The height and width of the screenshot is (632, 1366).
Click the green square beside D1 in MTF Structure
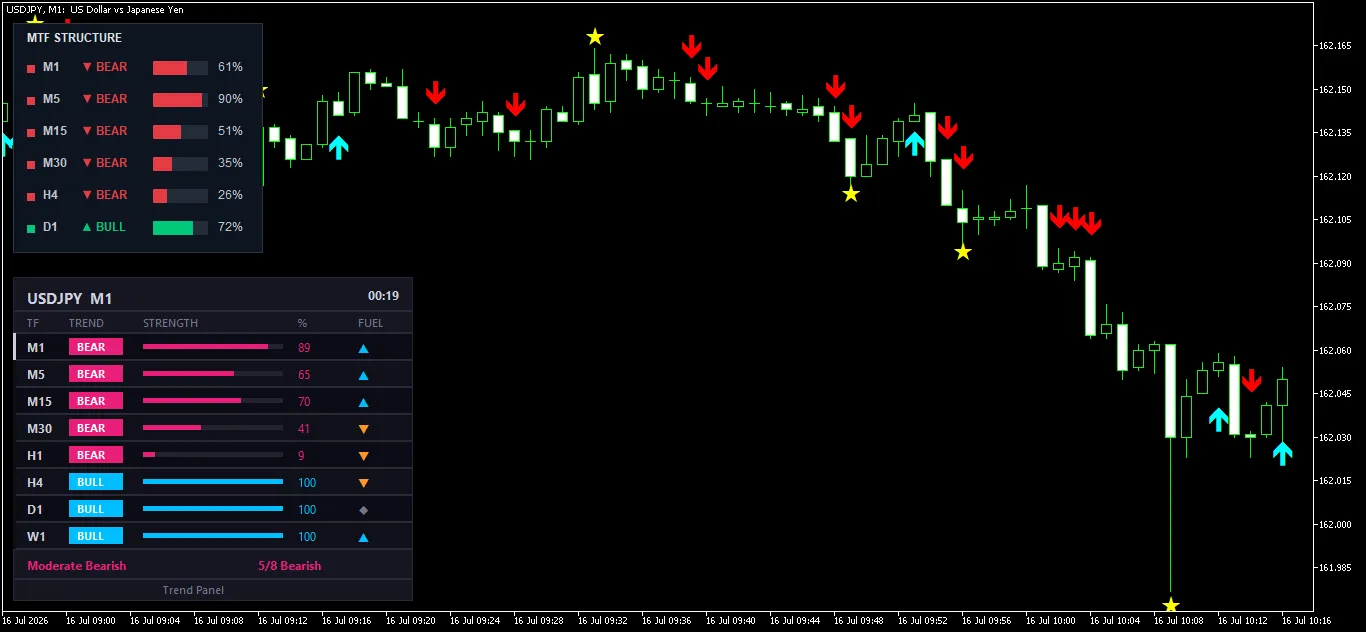click(x=31, y=229)
